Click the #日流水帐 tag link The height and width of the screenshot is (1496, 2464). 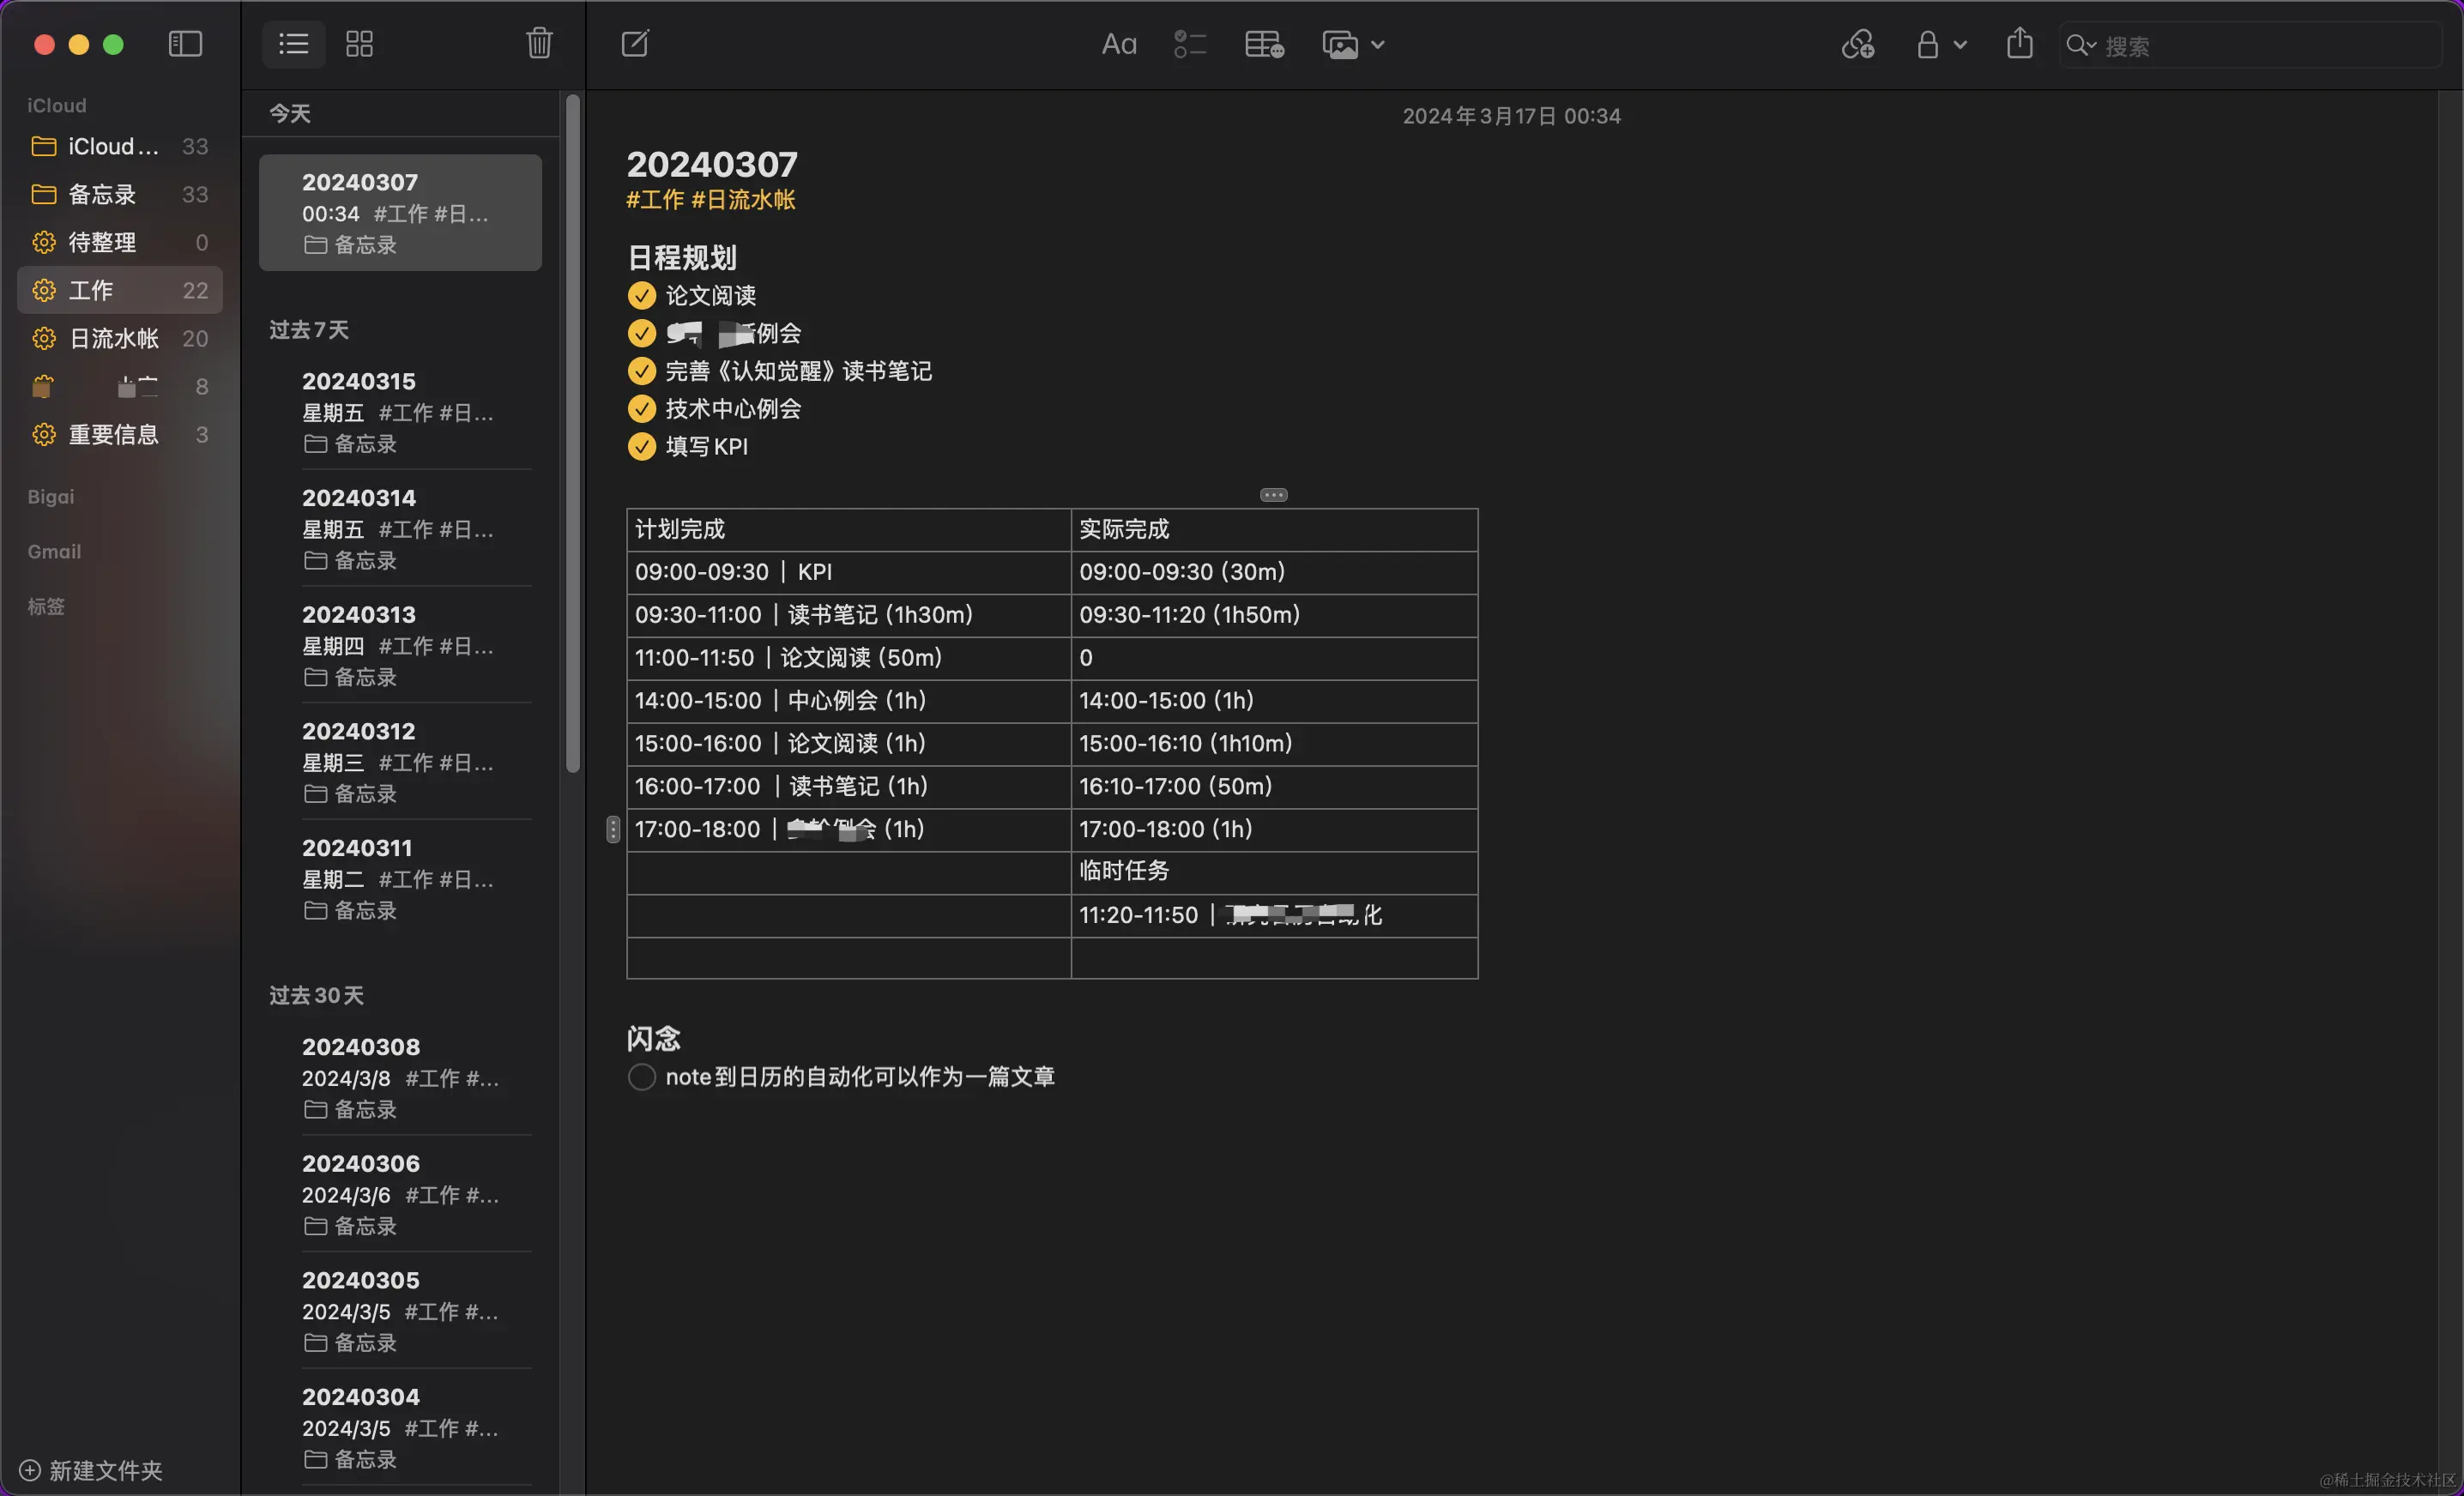tap(743, 200)
